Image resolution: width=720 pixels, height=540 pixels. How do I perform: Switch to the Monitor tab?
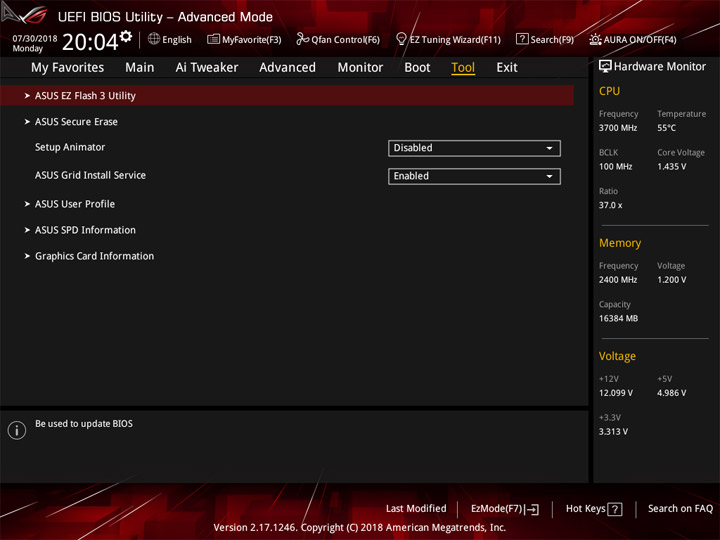tap(360, 68)
